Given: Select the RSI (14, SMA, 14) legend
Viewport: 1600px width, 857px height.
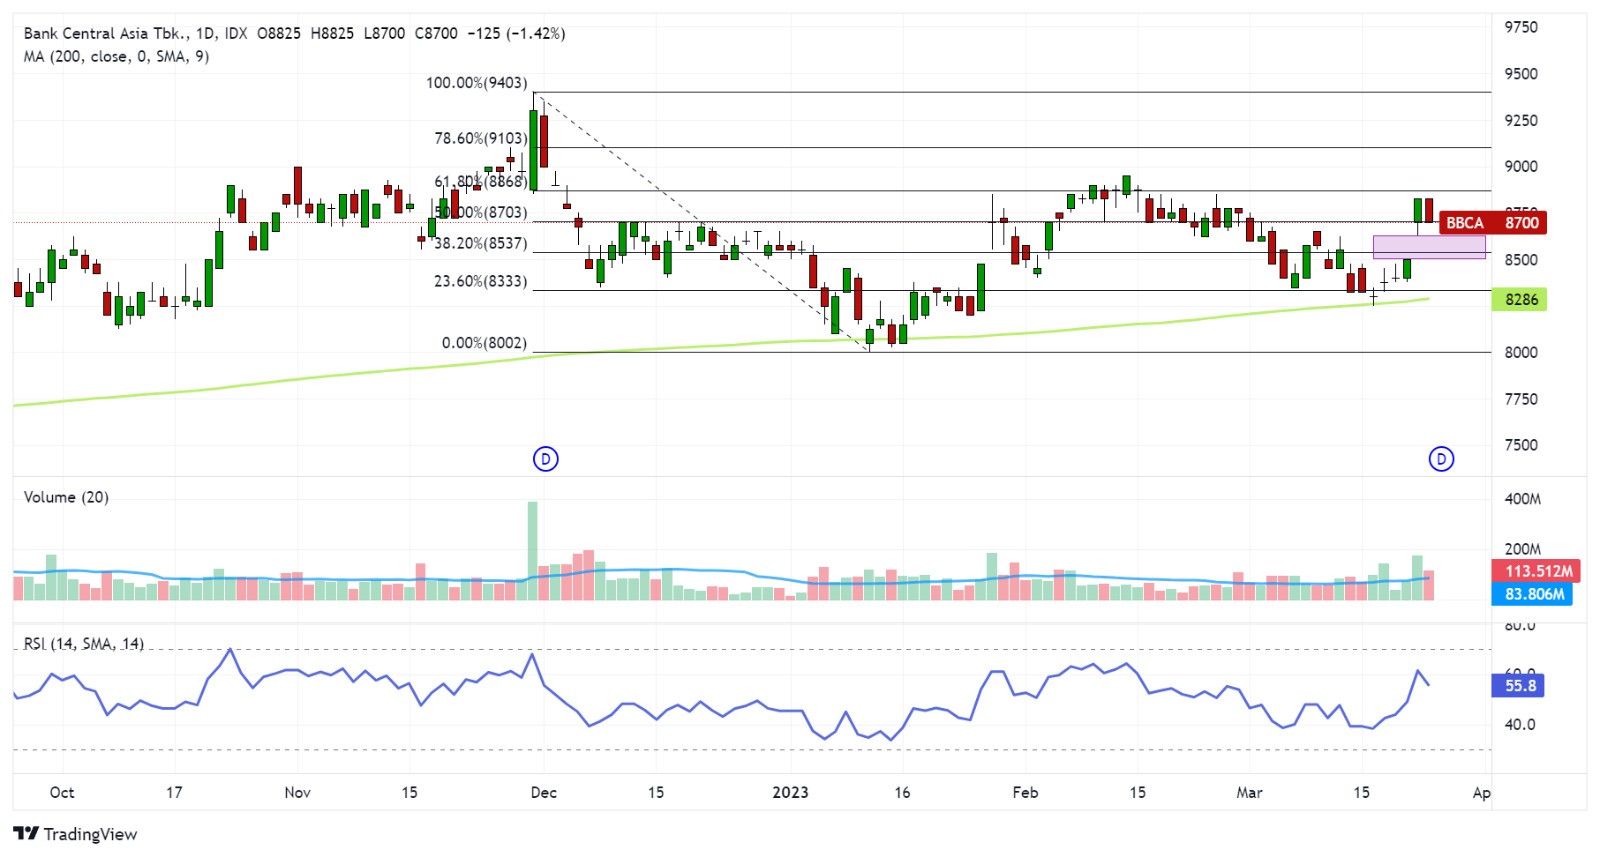Looking at the screenshot, I should point(84,643).
